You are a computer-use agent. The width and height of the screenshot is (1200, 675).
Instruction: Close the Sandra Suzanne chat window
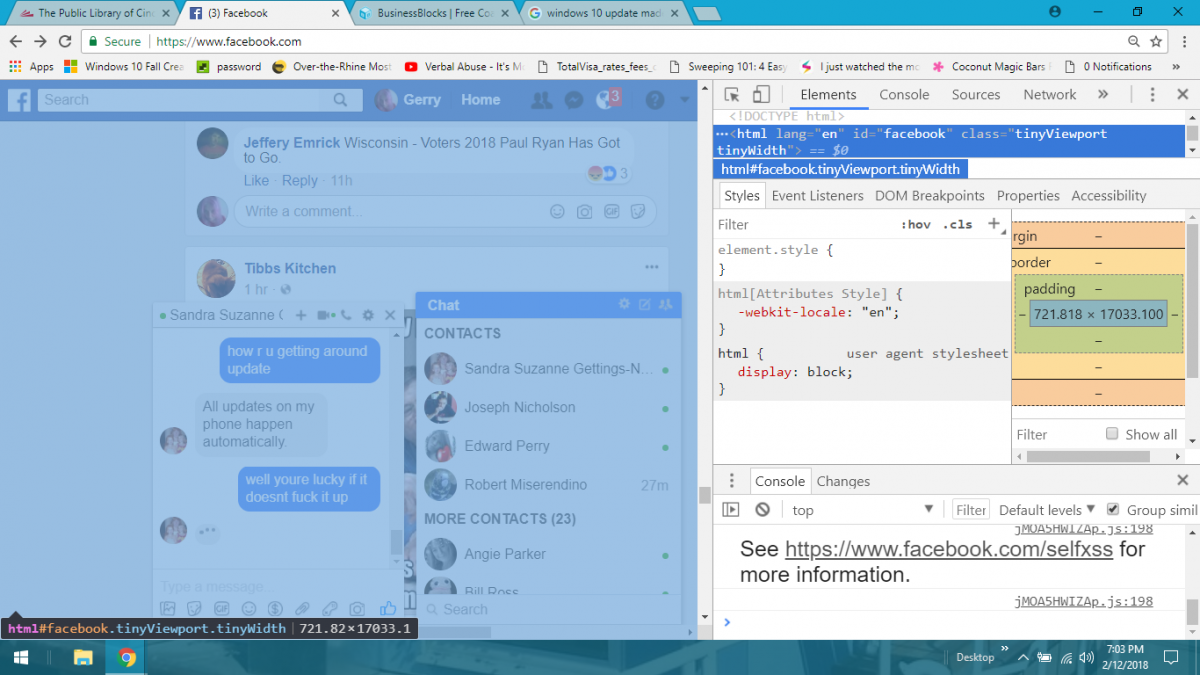click(x=390, y=315)
